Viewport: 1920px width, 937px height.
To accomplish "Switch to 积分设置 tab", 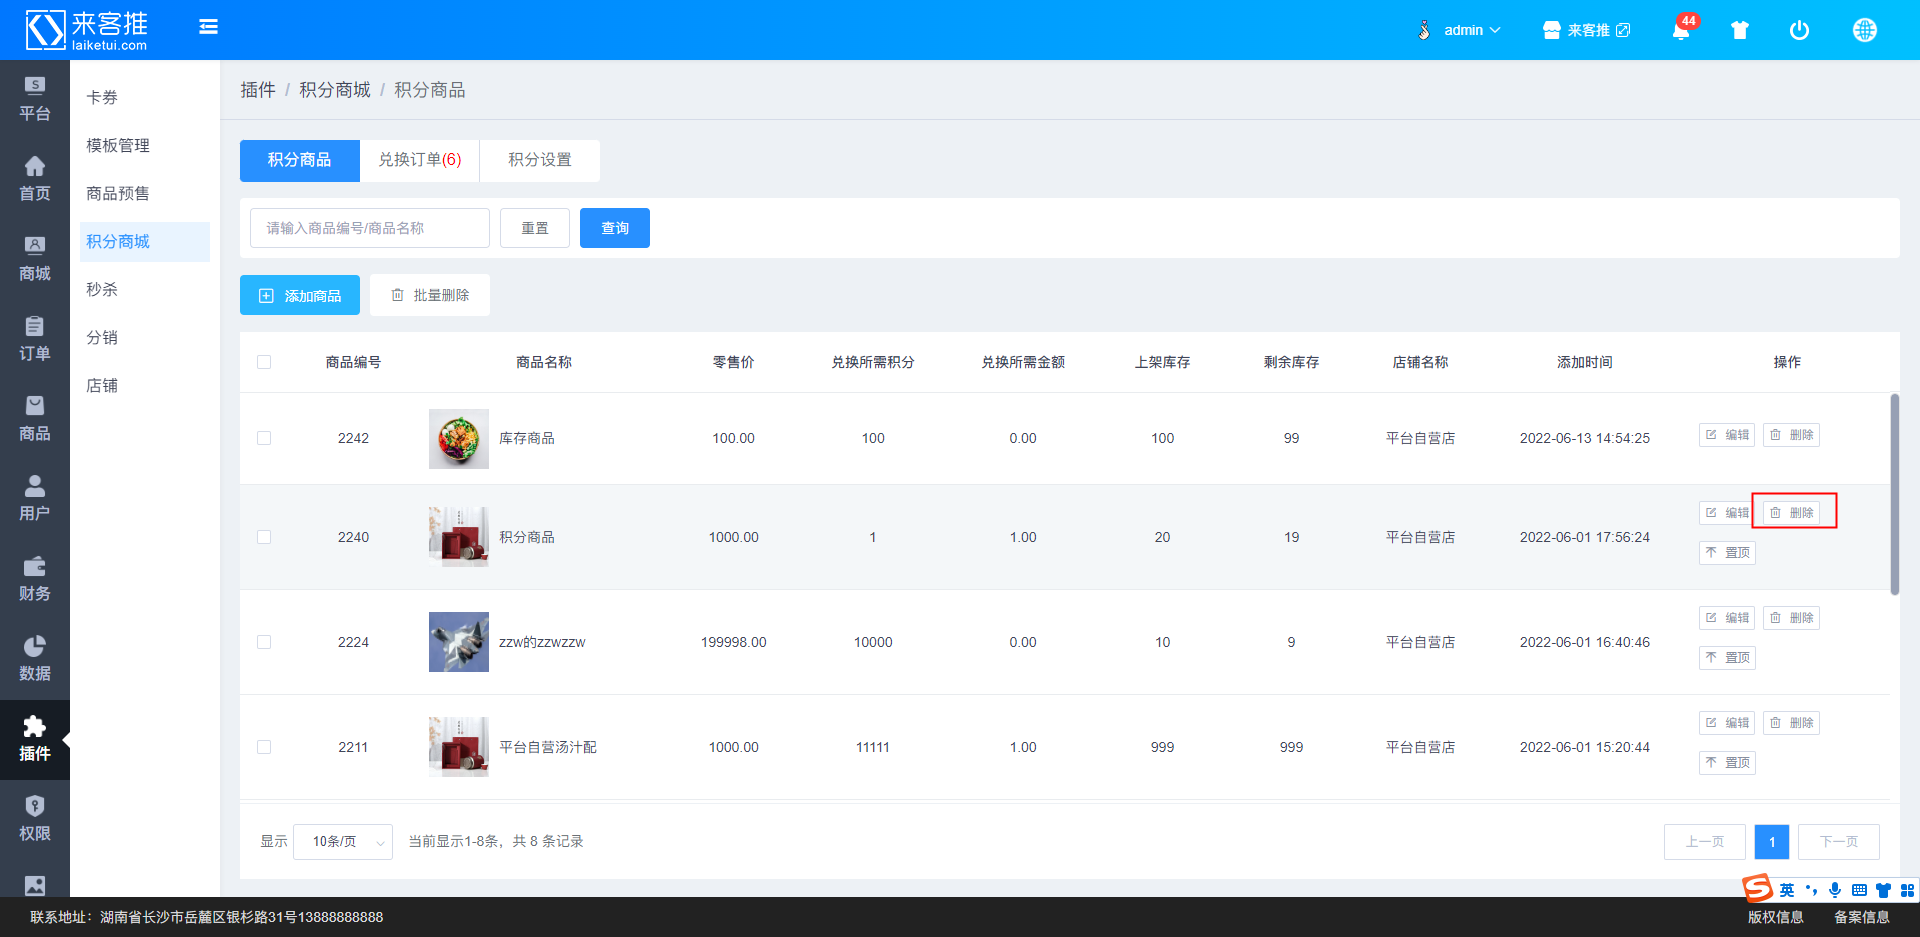I will coord(540,160).
